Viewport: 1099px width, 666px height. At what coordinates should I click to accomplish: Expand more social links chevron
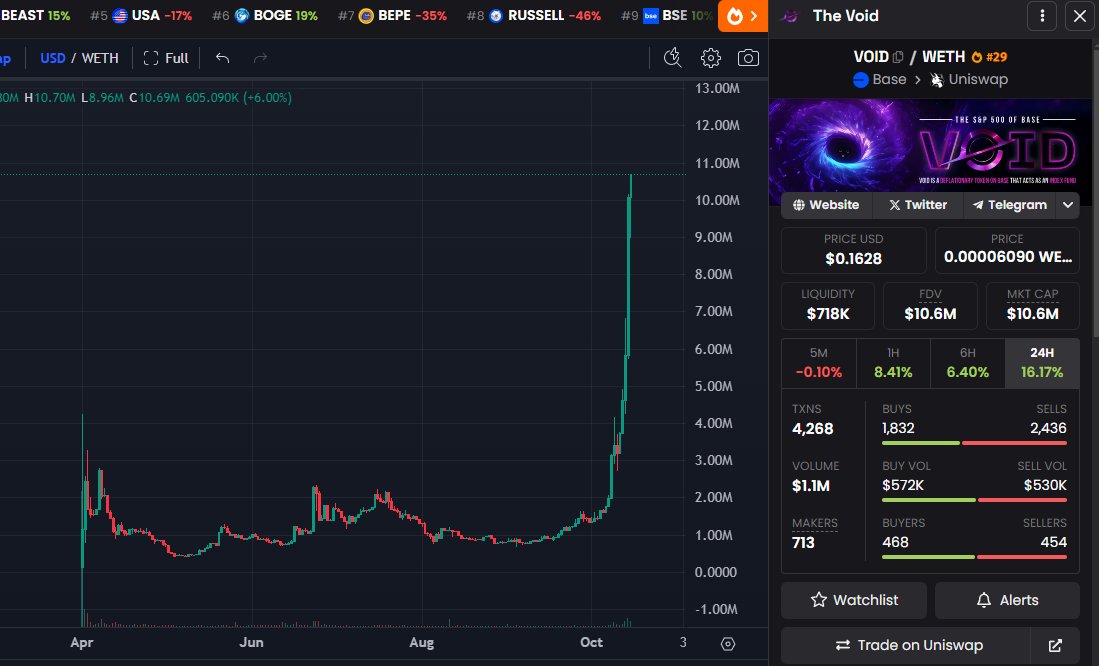coord(1067,205)
